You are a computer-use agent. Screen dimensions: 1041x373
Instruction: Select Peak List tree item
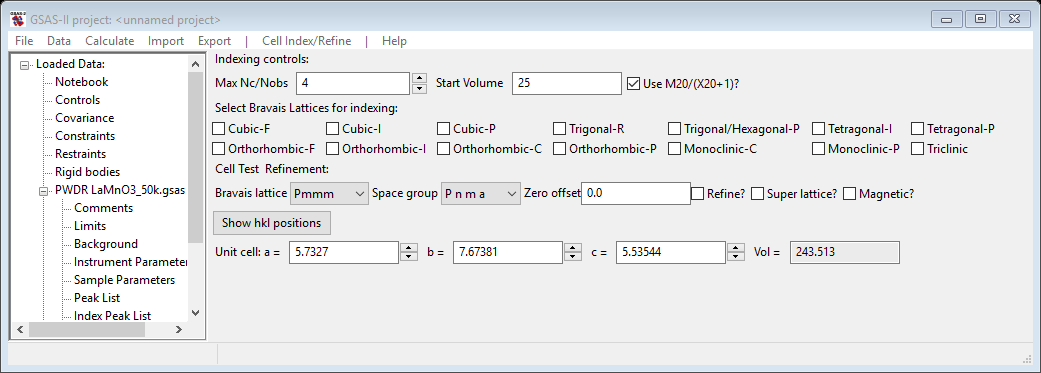[97, 297]
